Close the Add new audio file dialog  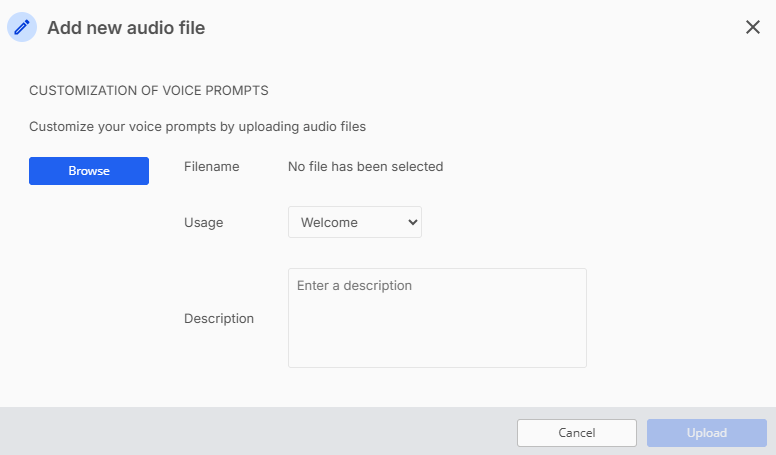752,27
